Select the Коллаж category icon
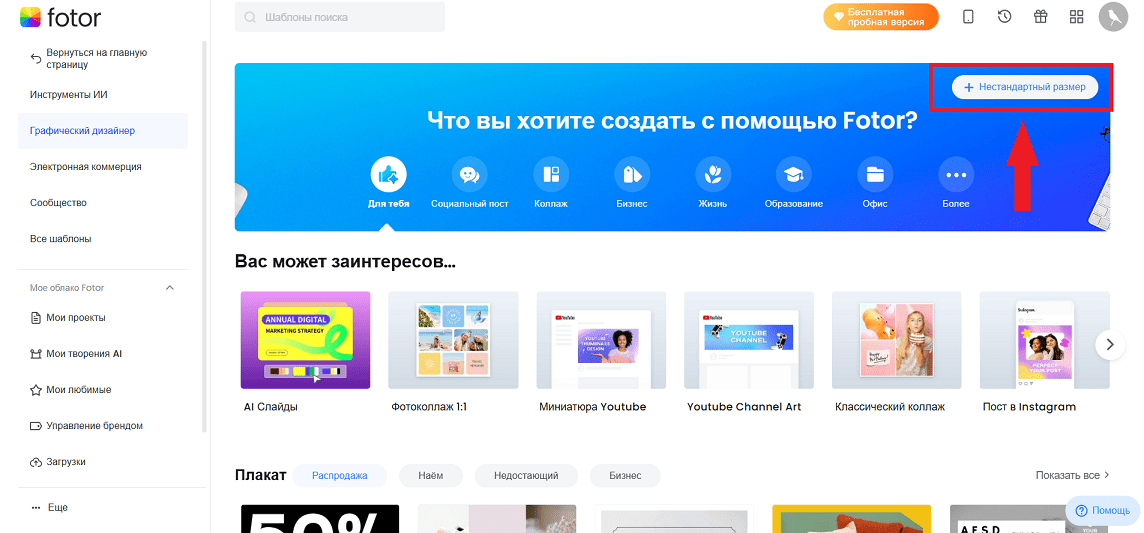The width and height of the screenshot is (1144, 533). pos(551,174)
